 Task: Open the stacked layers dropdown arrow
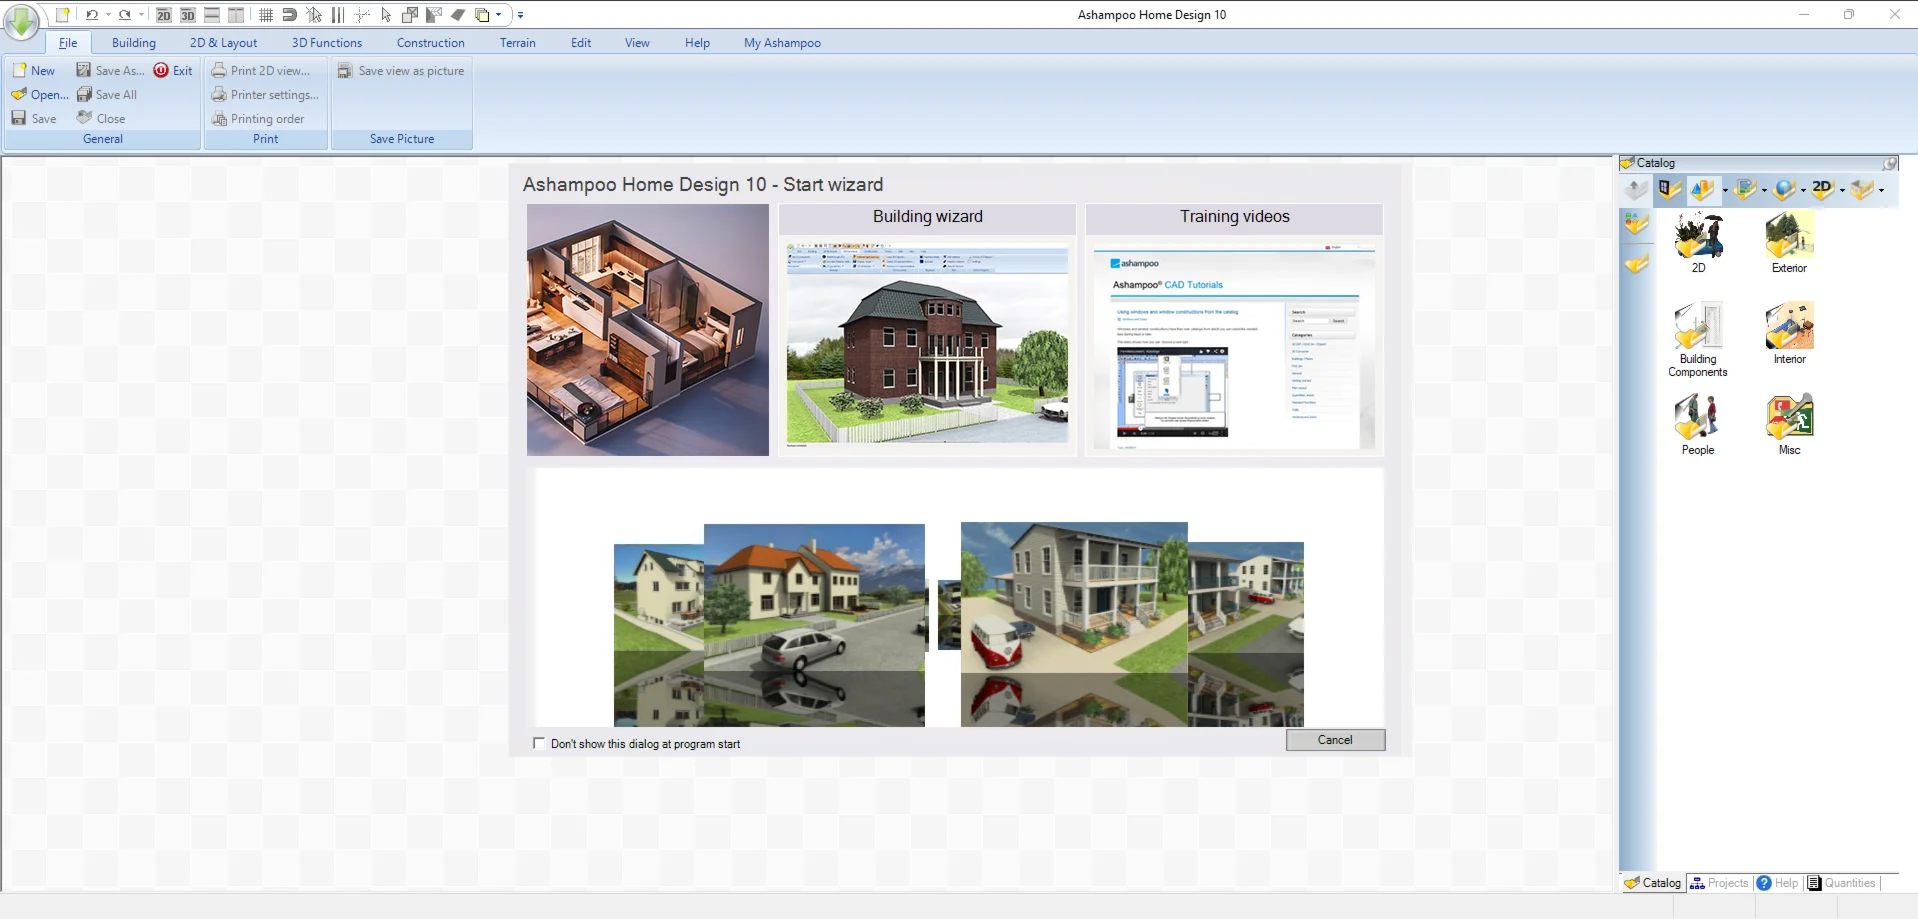coord(498,15)
